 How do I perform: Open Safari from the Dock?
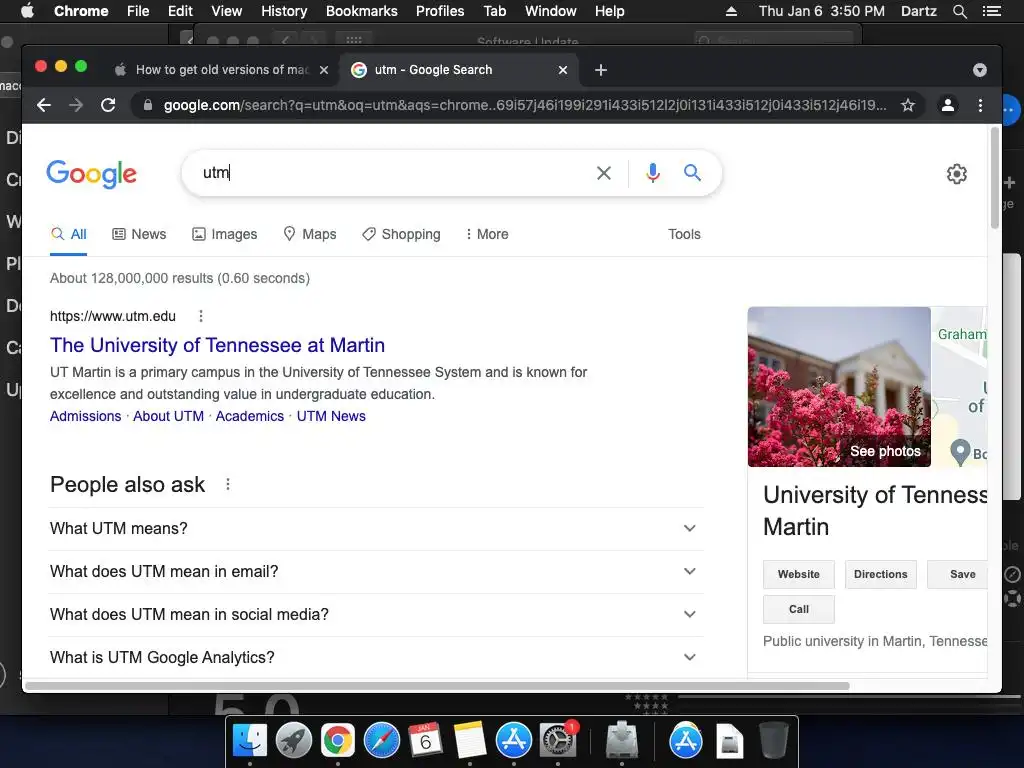(x=381, y=741)
